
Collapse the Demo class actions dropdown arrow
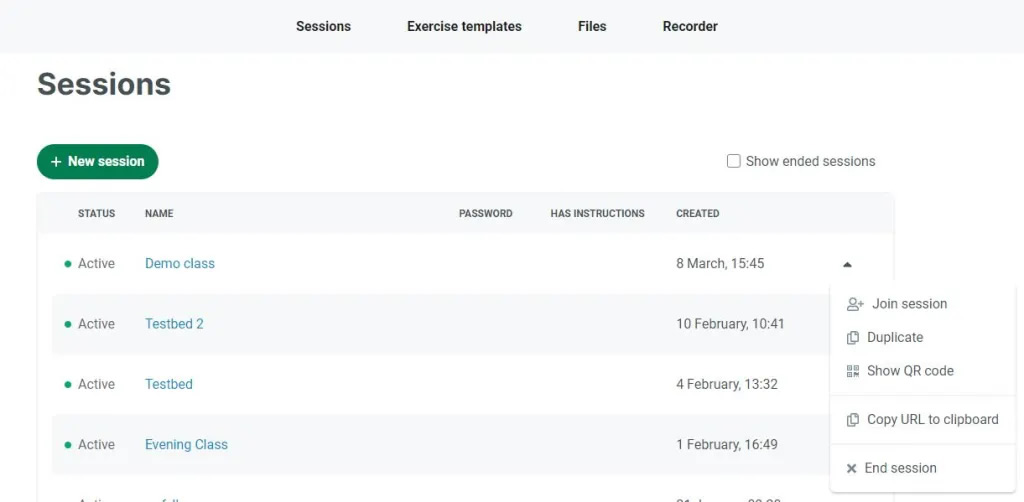tap(847, 265)
